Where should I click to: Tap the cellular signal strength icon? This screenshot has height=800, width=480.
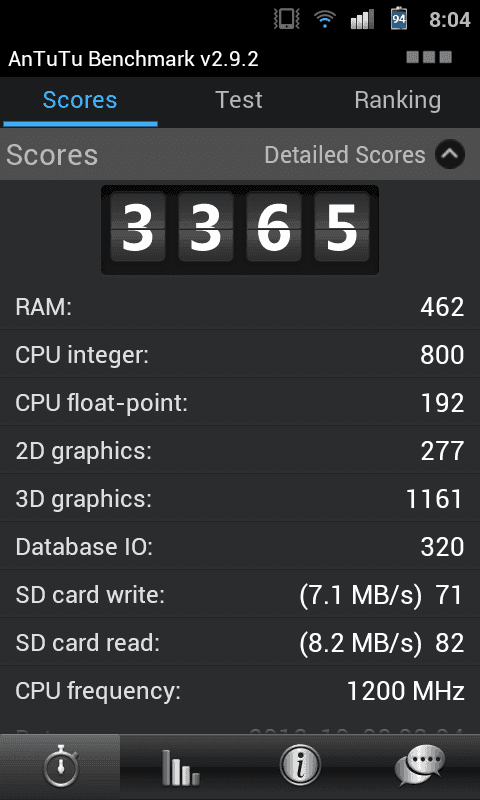362,20
